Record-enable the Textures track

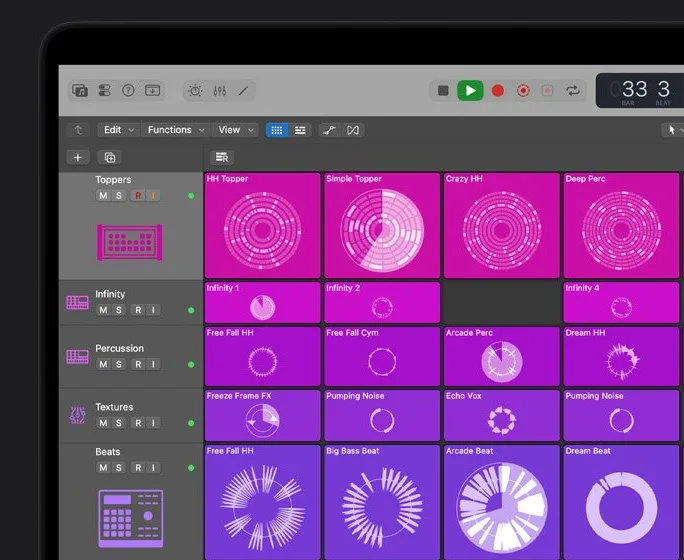(138, 423)
